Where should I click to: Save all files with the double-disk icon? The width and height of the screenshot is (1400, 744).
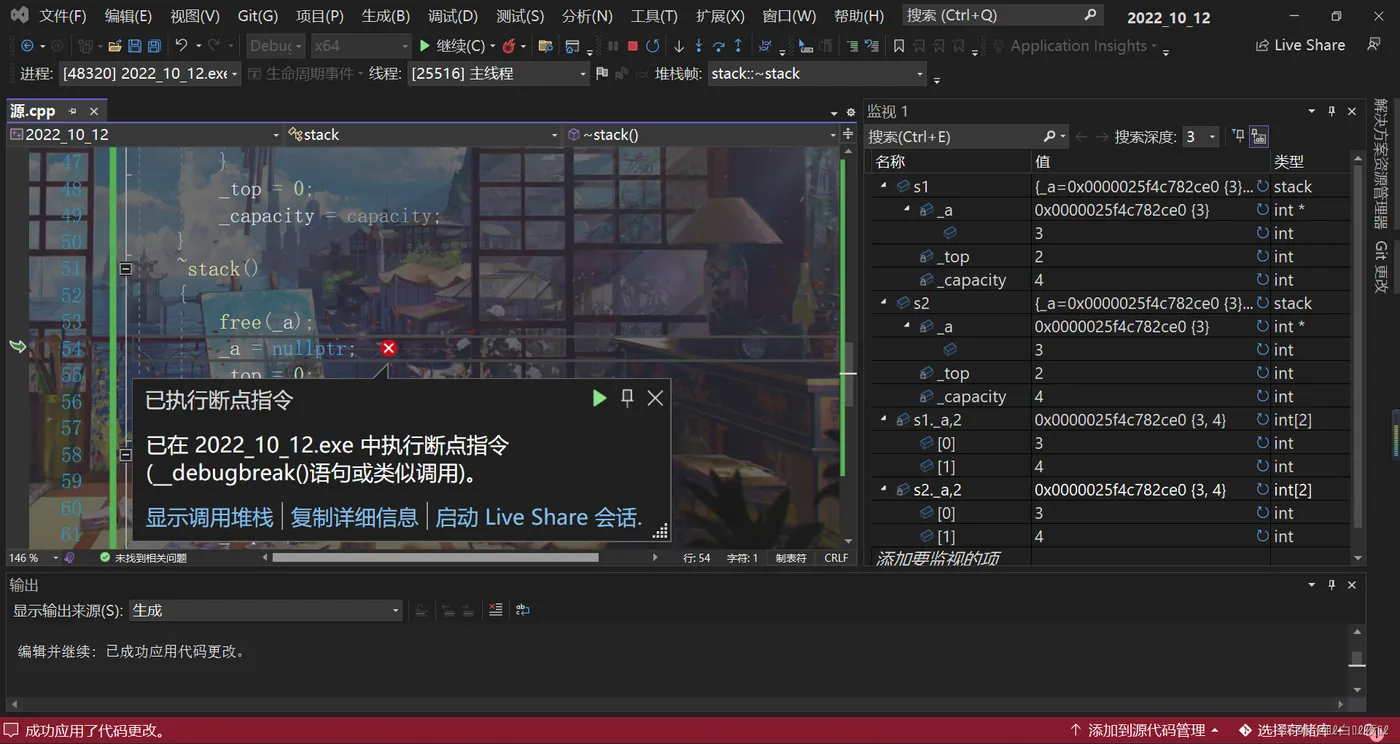coord(154,46)
